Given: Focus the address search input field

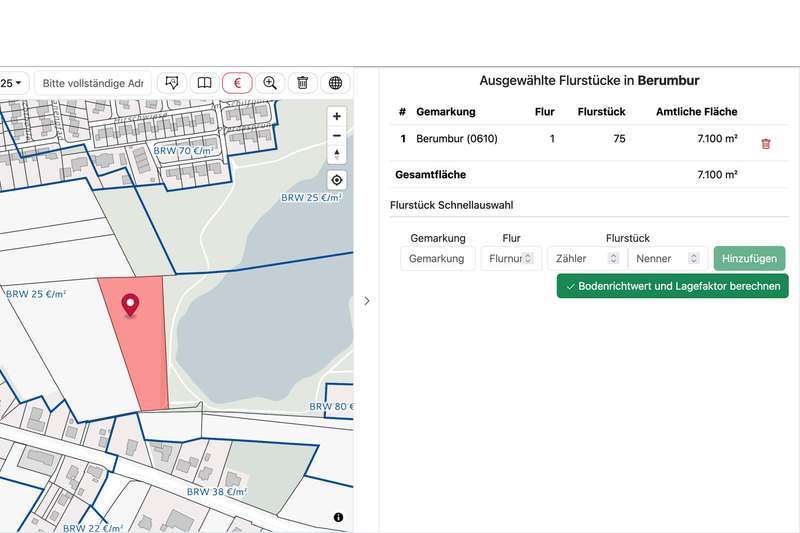Looking at the screenshot, I should coord(93,83).
